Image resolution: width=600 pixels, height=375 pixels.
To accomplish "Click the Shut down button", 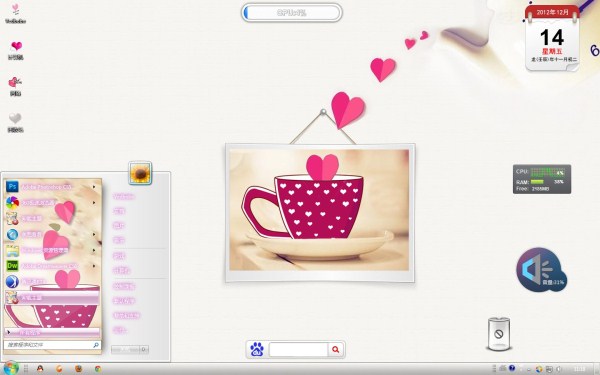I will click(x=125, y=349).
